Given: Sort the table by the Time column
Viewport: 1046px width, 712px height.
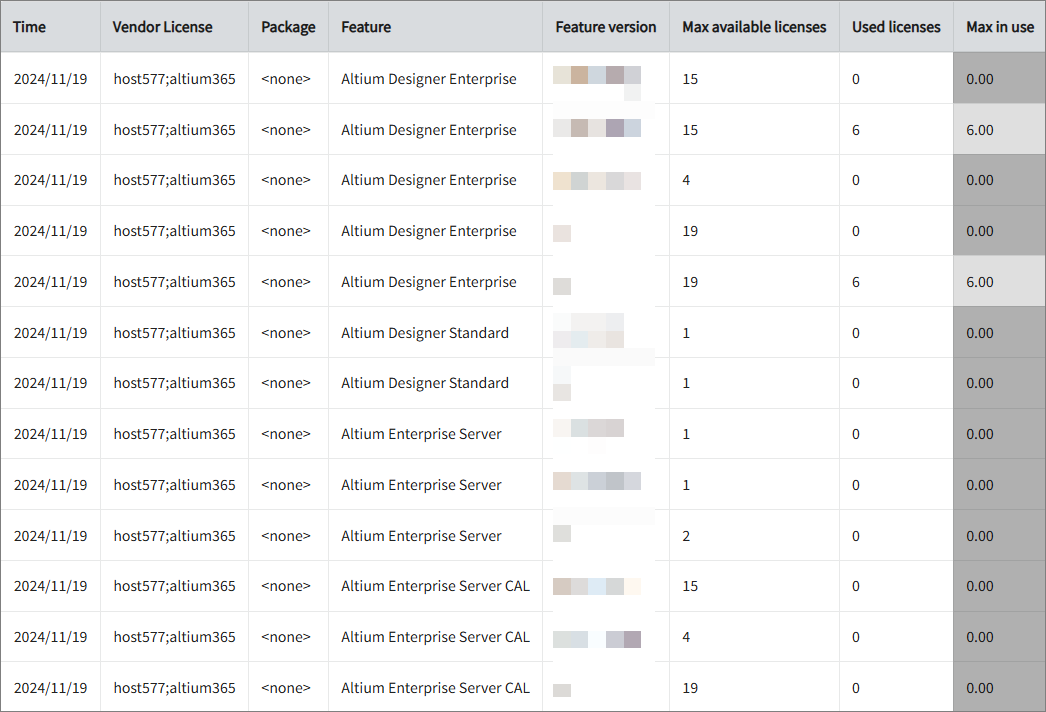Looking at the screenshot, I should 28,27.
